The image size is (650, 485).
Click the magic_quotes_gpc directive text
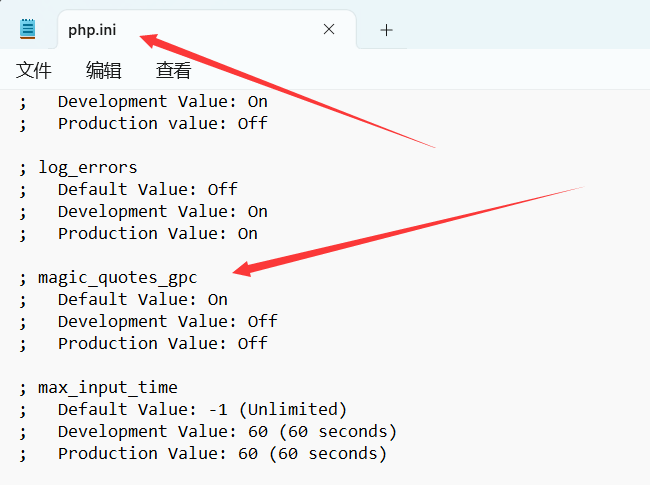click(118, 277)
